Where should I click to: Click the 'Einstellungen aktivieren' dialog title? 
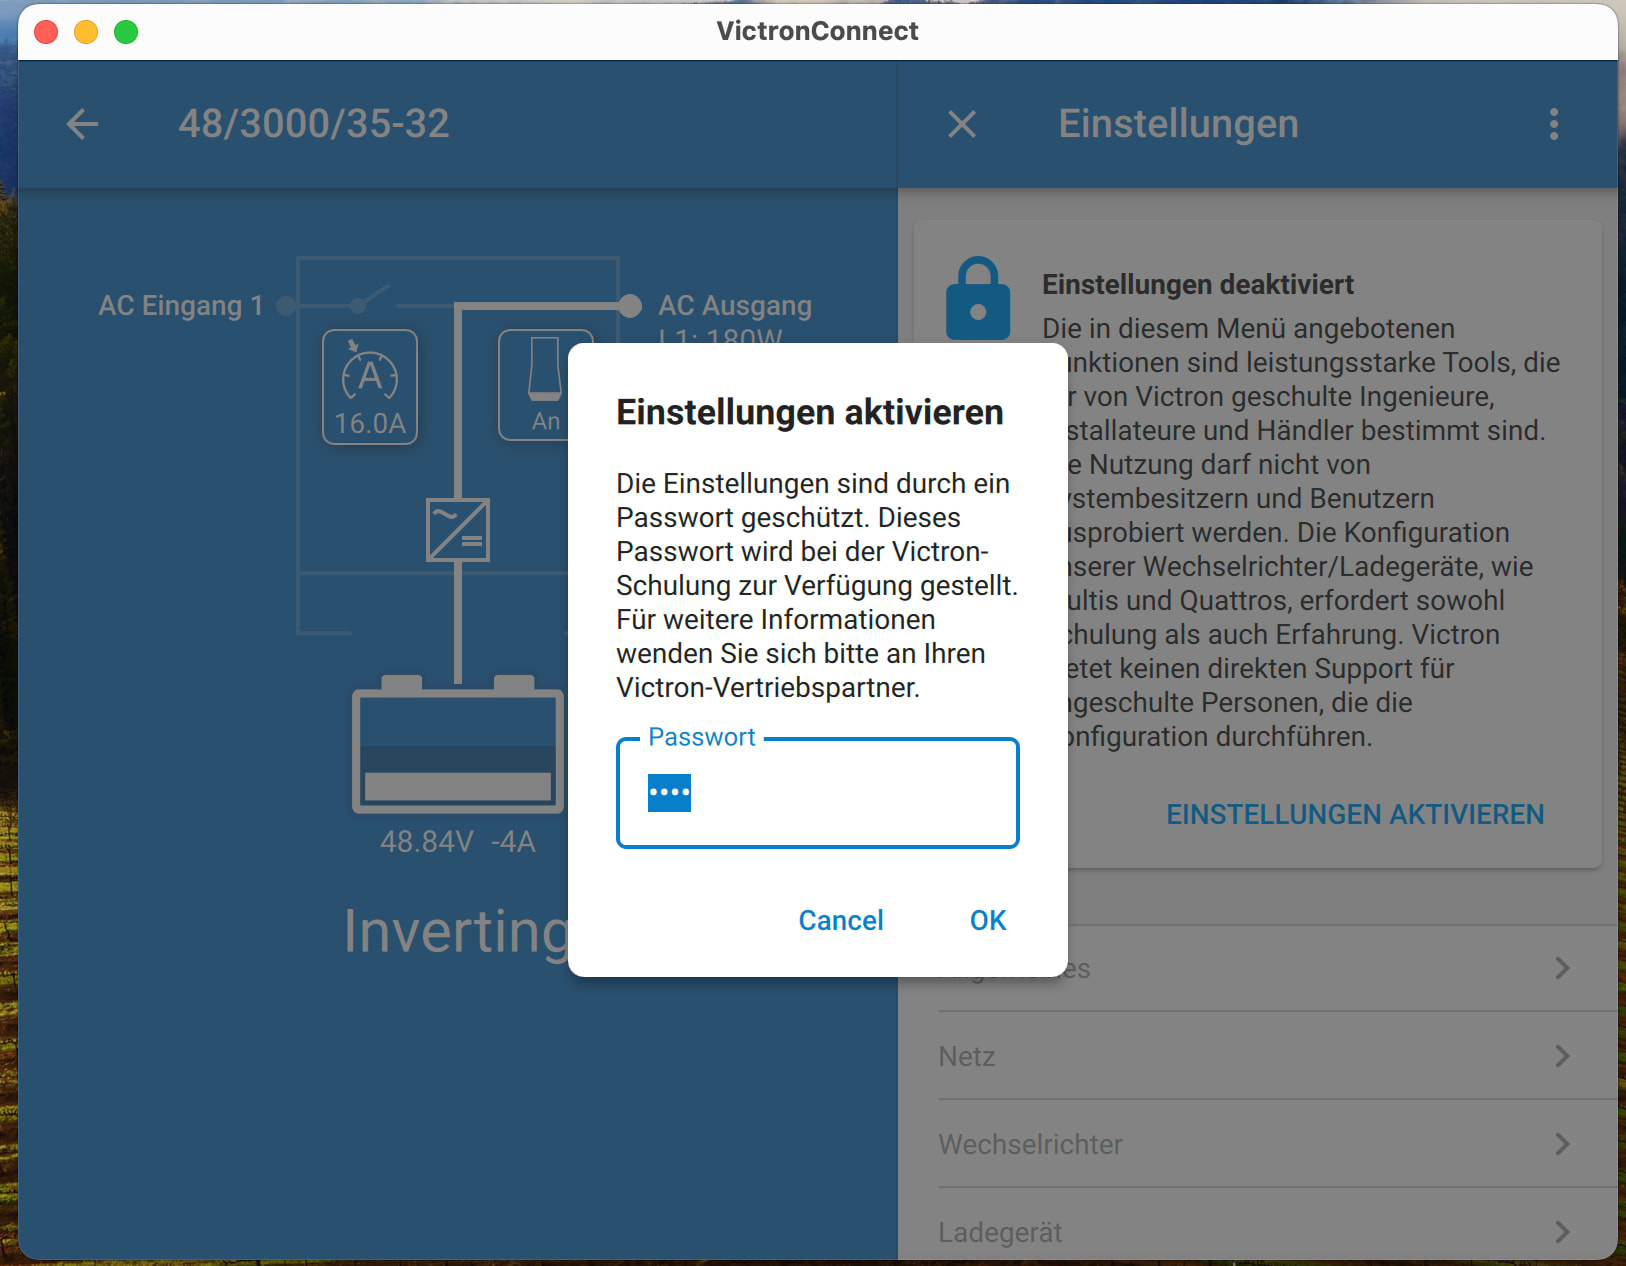coord(810,412)
